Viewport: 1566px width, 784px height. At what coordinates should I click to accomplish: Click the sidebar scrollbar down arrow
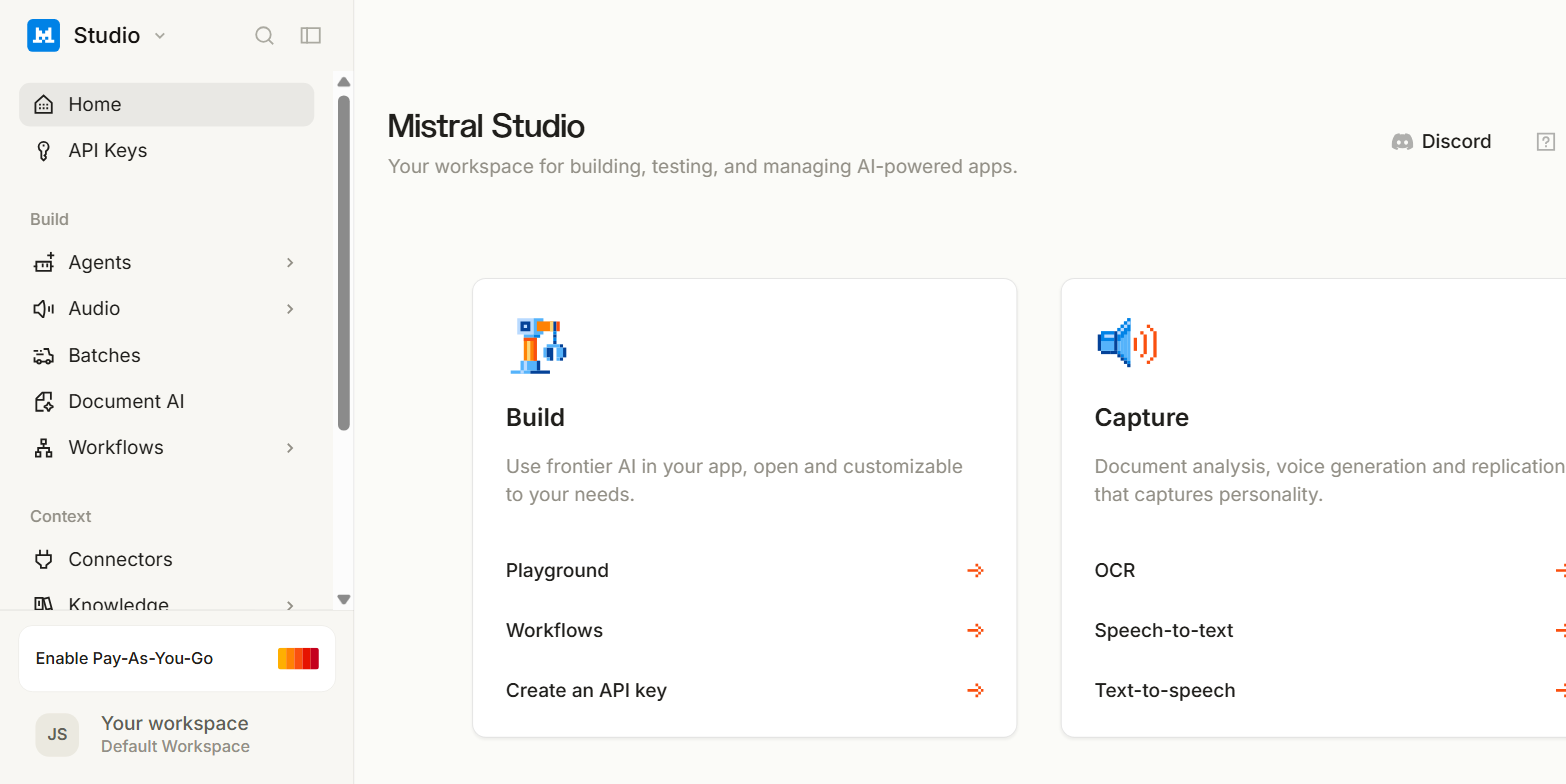click(x=344, y=600)
